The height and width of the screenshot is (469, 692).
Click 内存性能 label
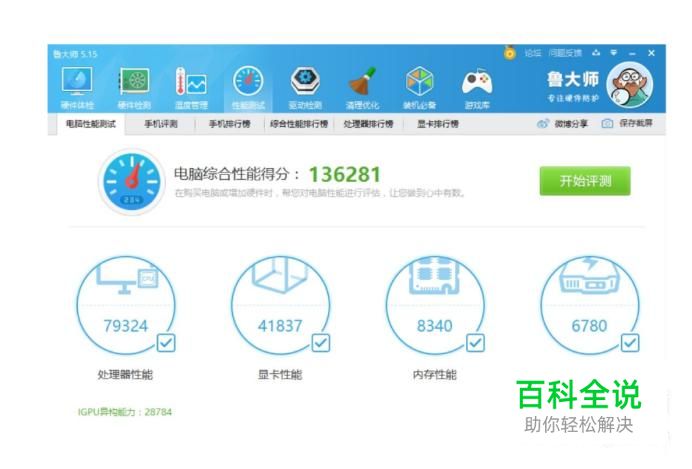click(x=435, y=375)
